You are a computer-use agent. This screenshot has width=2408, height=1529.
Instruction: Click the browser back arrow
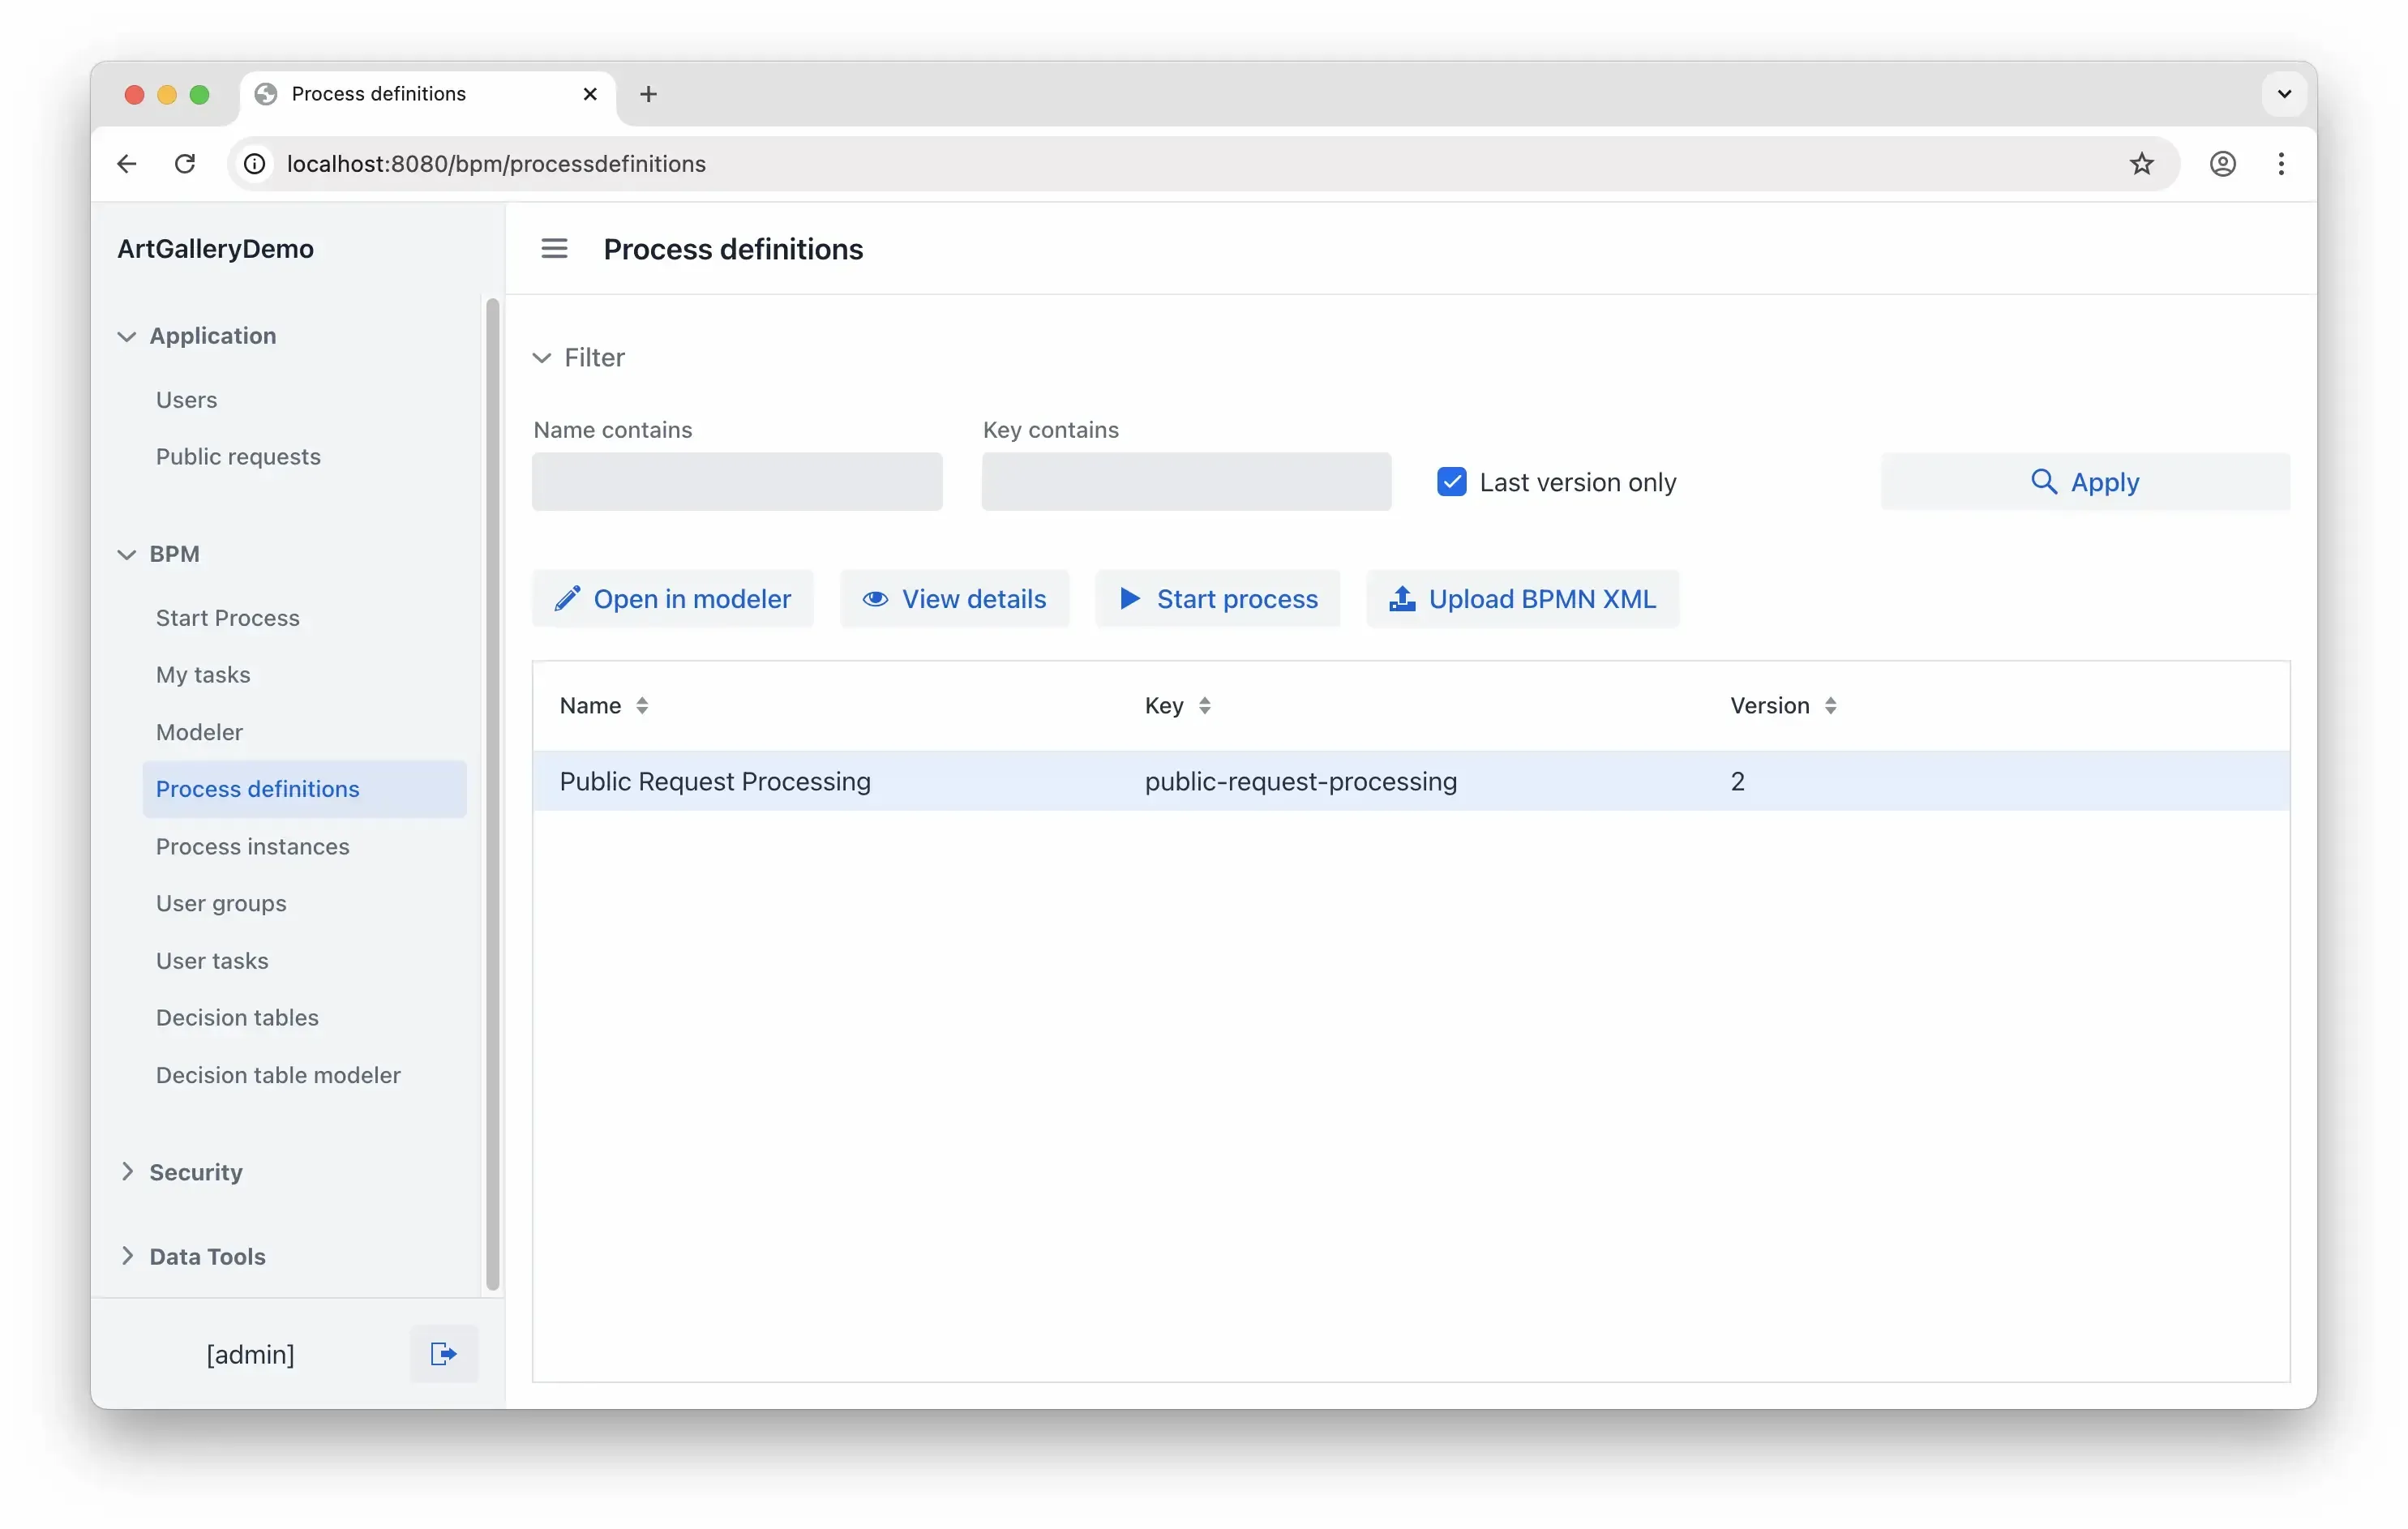click(127, 163)
